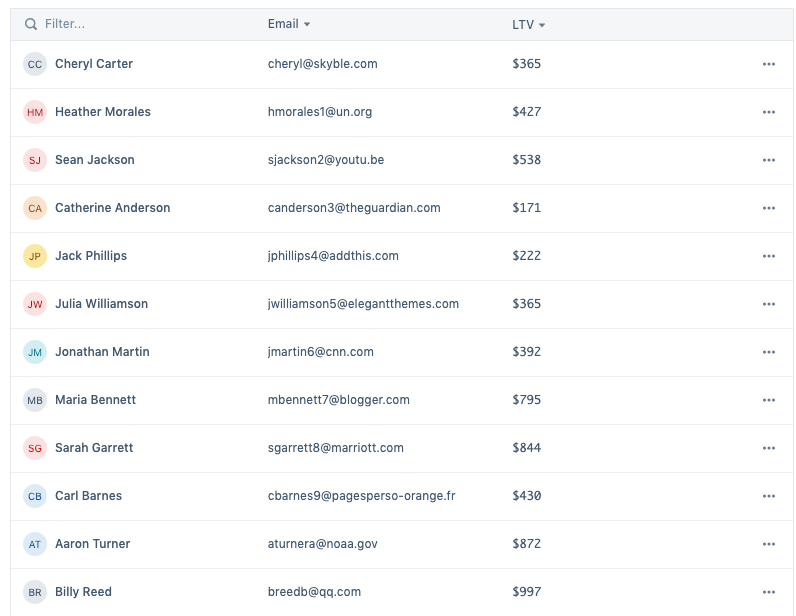Click the CA avatar for Catherine Anderson
This screenshot has height=616, width=796.
pos(35,208)
